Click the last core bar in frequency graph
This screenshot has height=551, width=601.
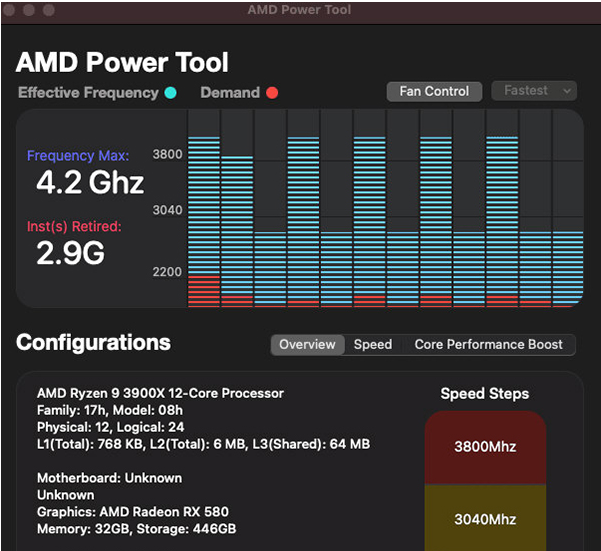tap(567, 208)
